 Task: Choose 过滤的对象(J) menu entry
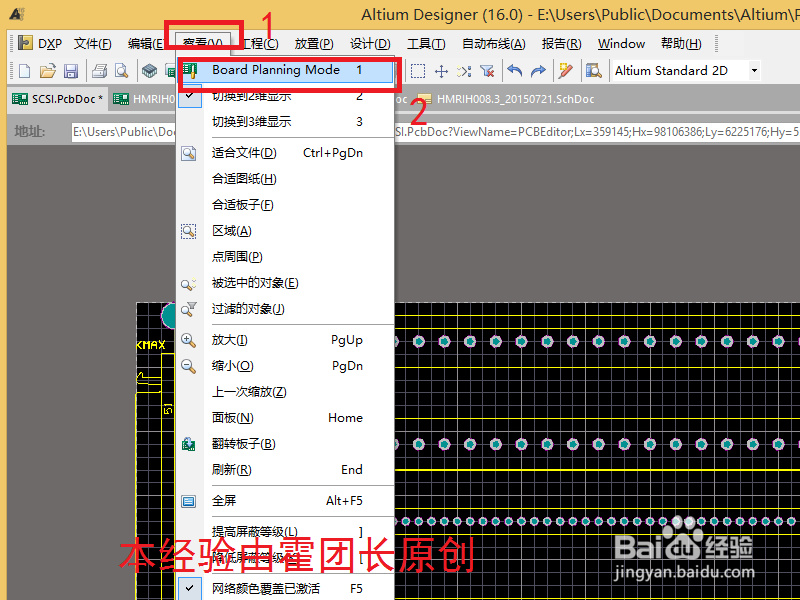tap(286, 309)
